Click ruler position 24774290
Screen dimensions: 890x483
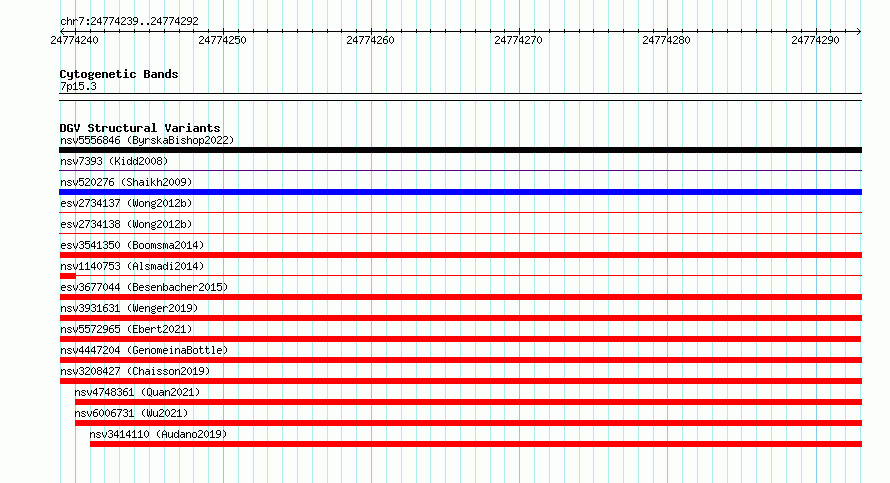(x=815, y=40)
